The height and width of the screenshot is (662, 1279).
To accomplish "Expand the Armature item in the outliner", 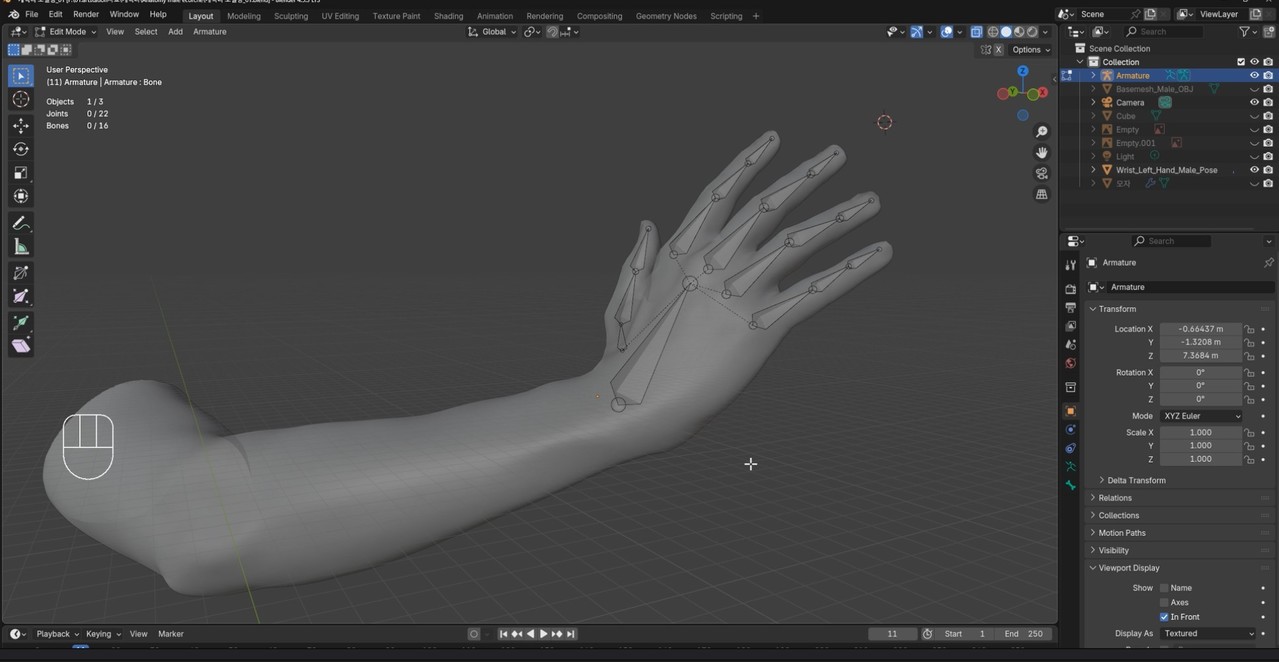I will click(1092, 75).
